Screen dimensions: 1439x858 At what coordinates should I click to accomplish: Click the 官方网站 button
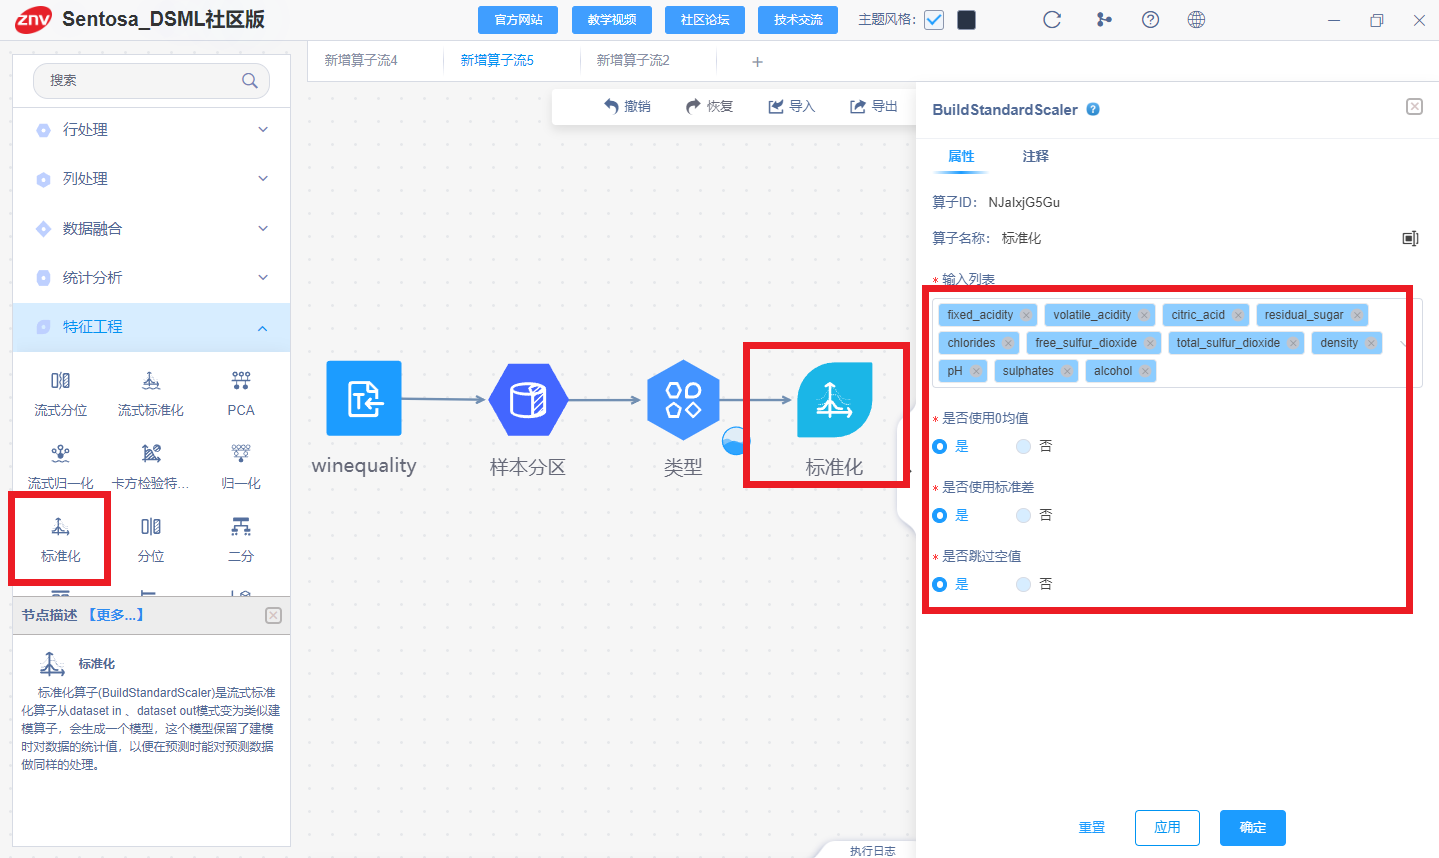(519, 20)
